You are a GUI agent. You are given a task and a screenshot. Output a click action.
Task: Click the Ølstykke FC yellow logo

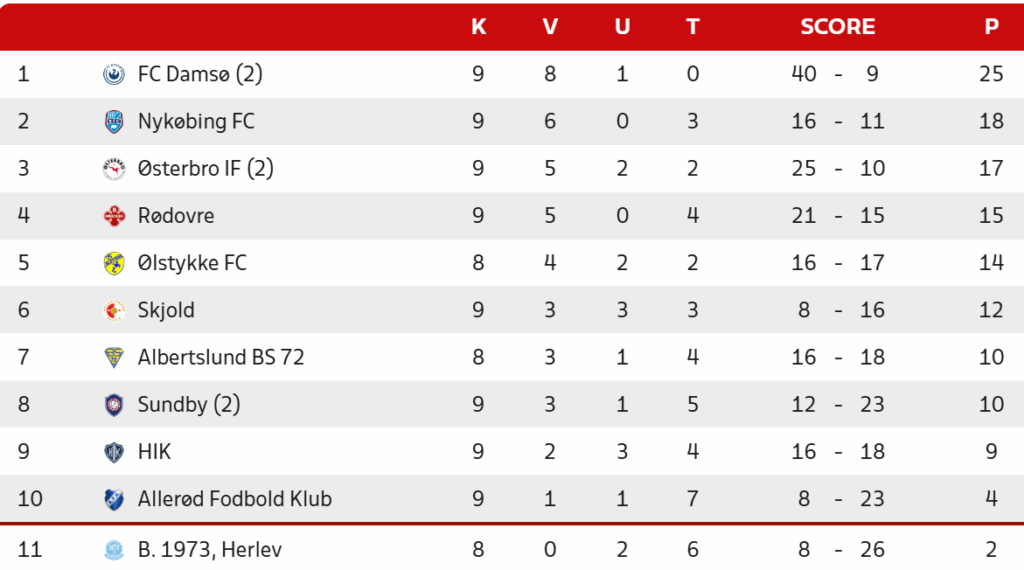(114, 263)
